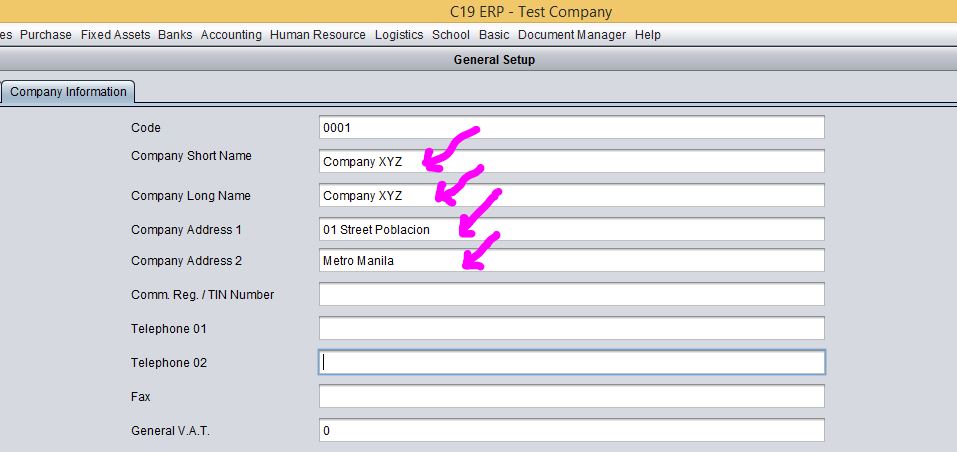Open the Help menu
The image size is (957, 452).
pos(648,35)
